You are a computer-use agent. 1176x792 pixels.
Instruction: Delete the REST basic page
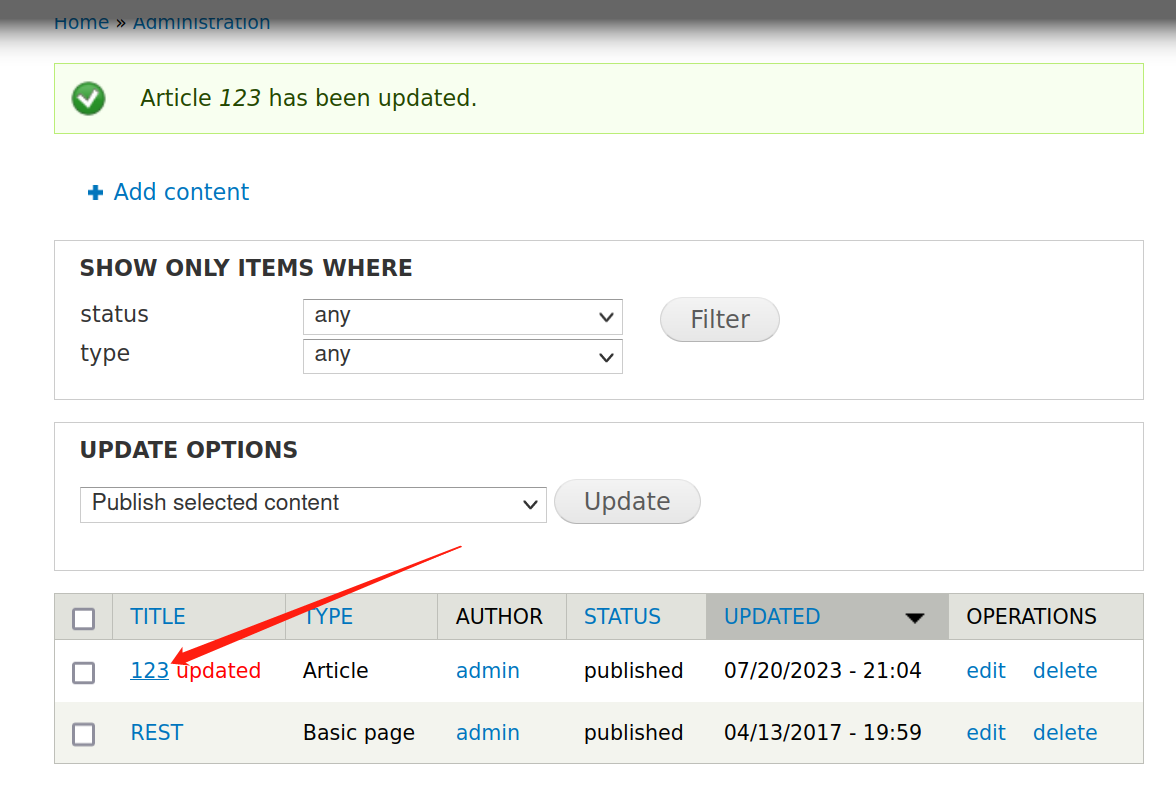1064,733
